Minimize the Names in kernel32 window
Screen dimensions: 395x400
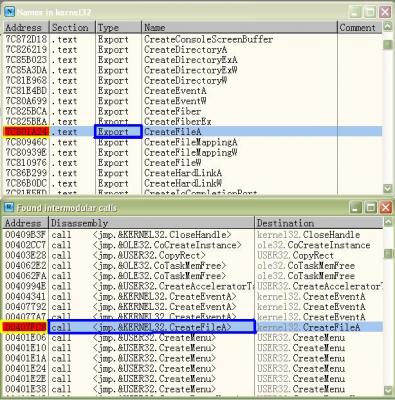pyautogui.click(x=355, y=12)
